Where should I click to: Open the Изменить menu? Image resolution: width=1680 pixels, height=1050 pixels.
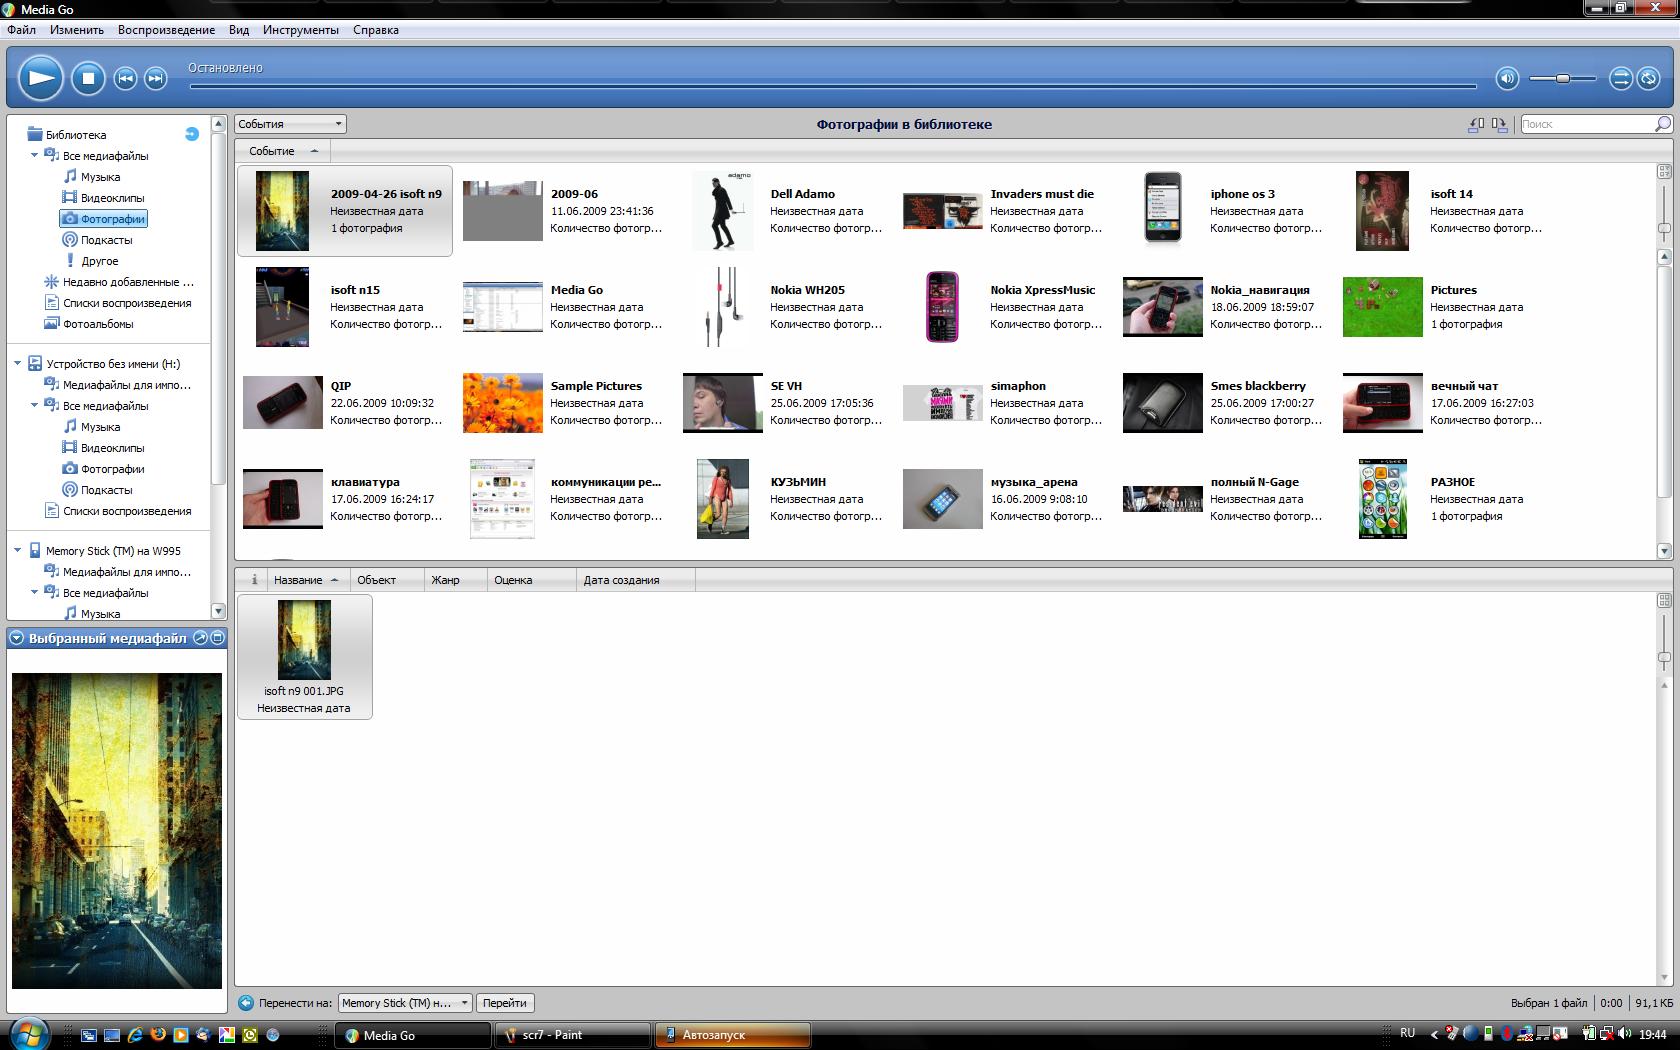click(77, 30)
